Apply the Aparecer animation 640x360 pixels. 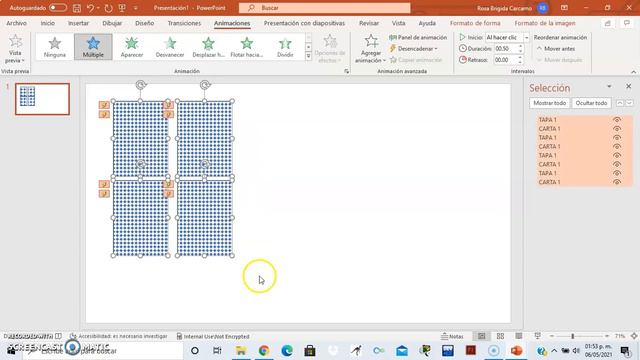[131, 47]
